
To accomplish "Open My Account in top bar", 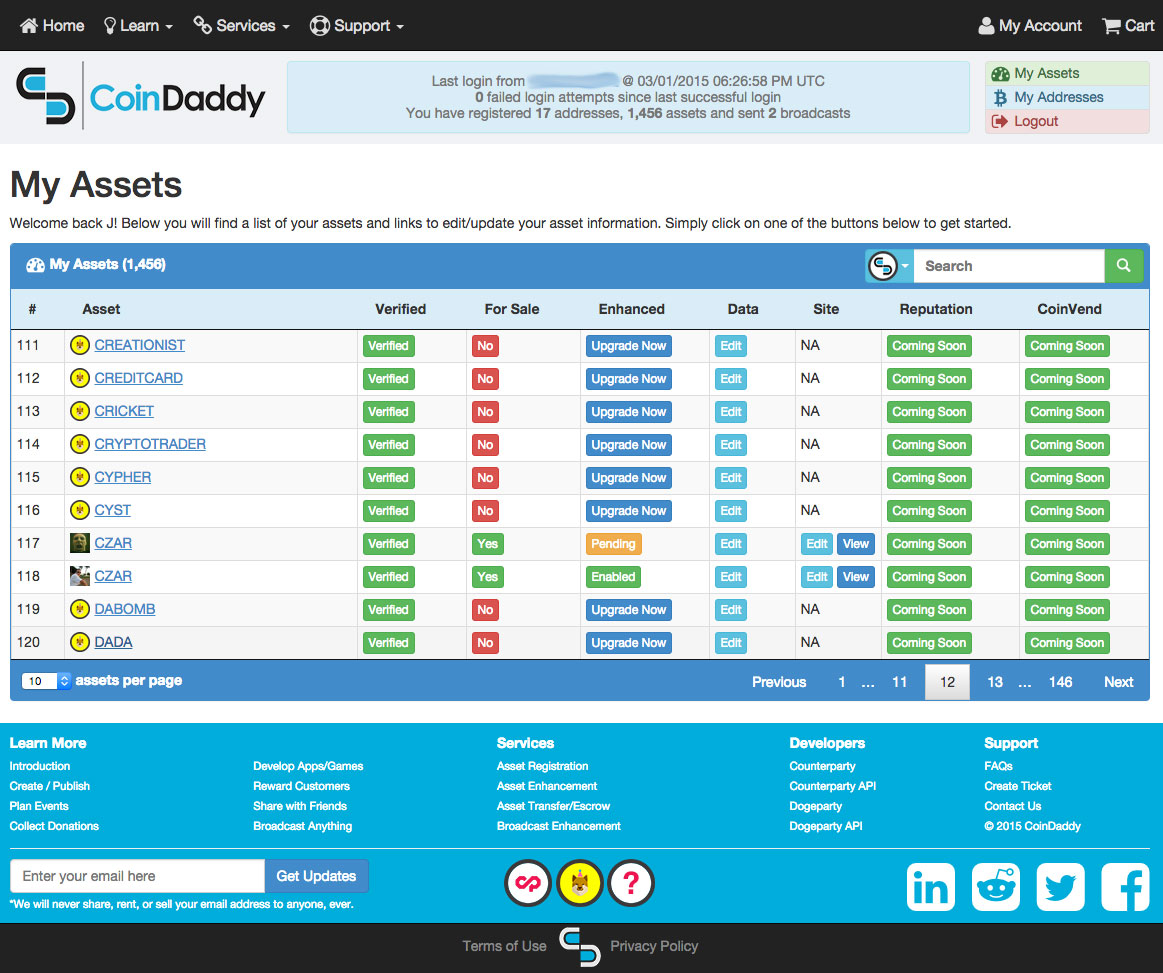I will [1029, 26].
